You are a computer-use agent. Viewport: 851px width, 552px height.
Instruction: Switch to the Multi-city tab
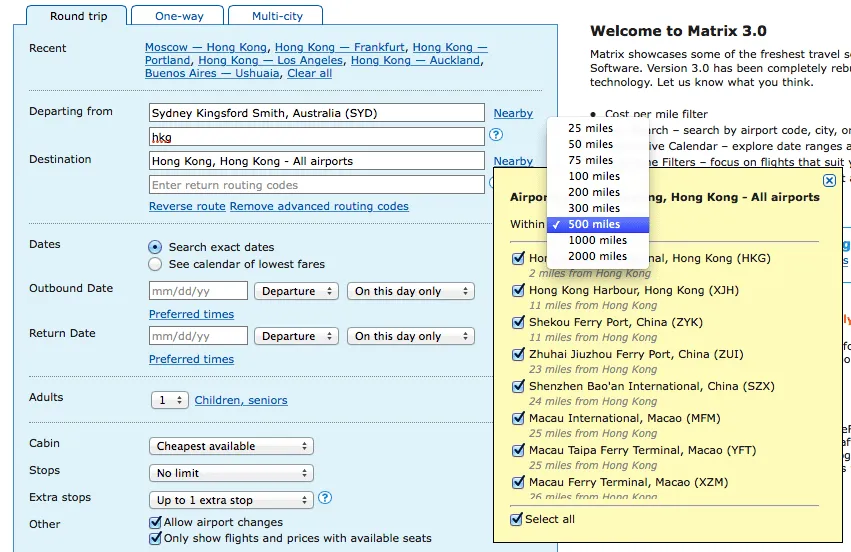[x=277, y=16]
